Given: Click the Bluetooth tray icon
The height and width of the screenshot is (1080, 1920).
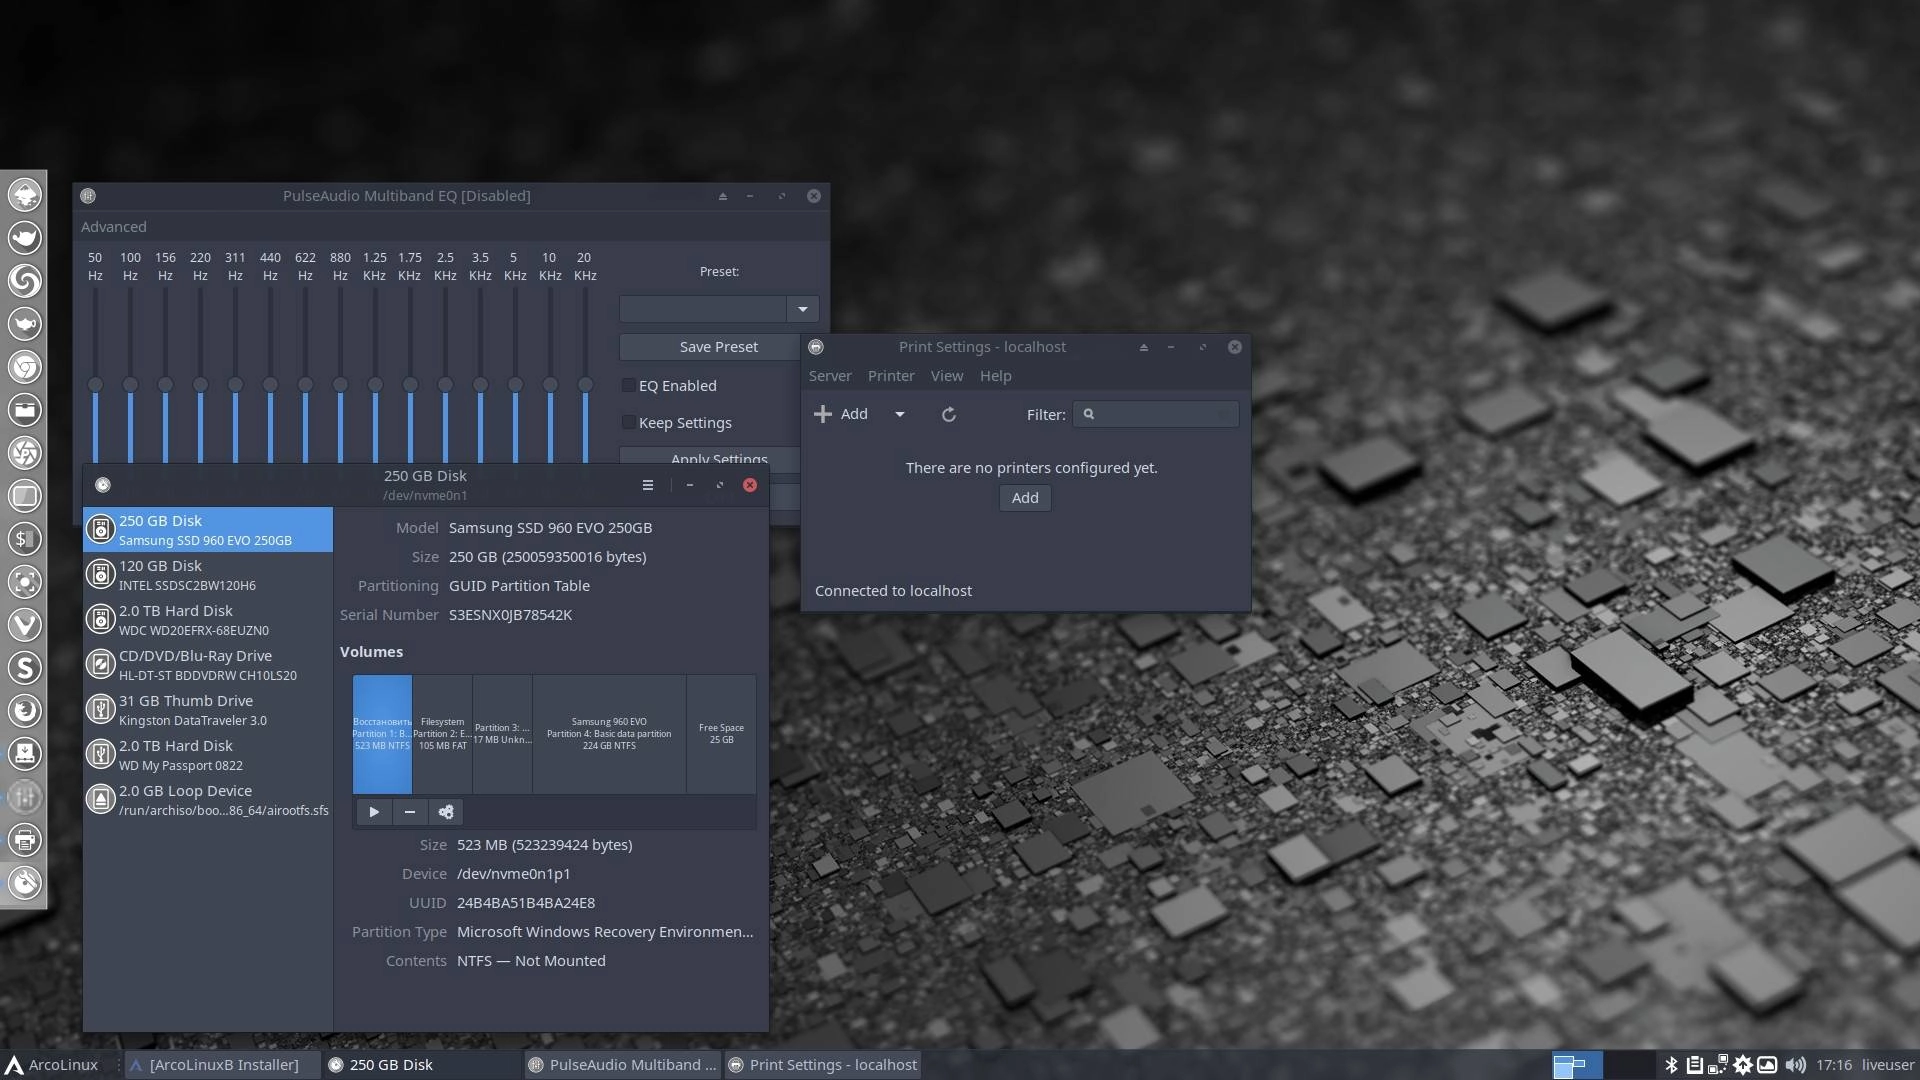Looking at the screenshot, I should coord(1672,1065).
